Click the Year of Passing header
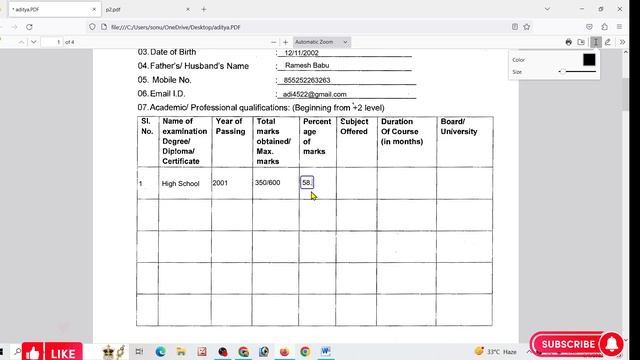640x360 pixels. 230,127
